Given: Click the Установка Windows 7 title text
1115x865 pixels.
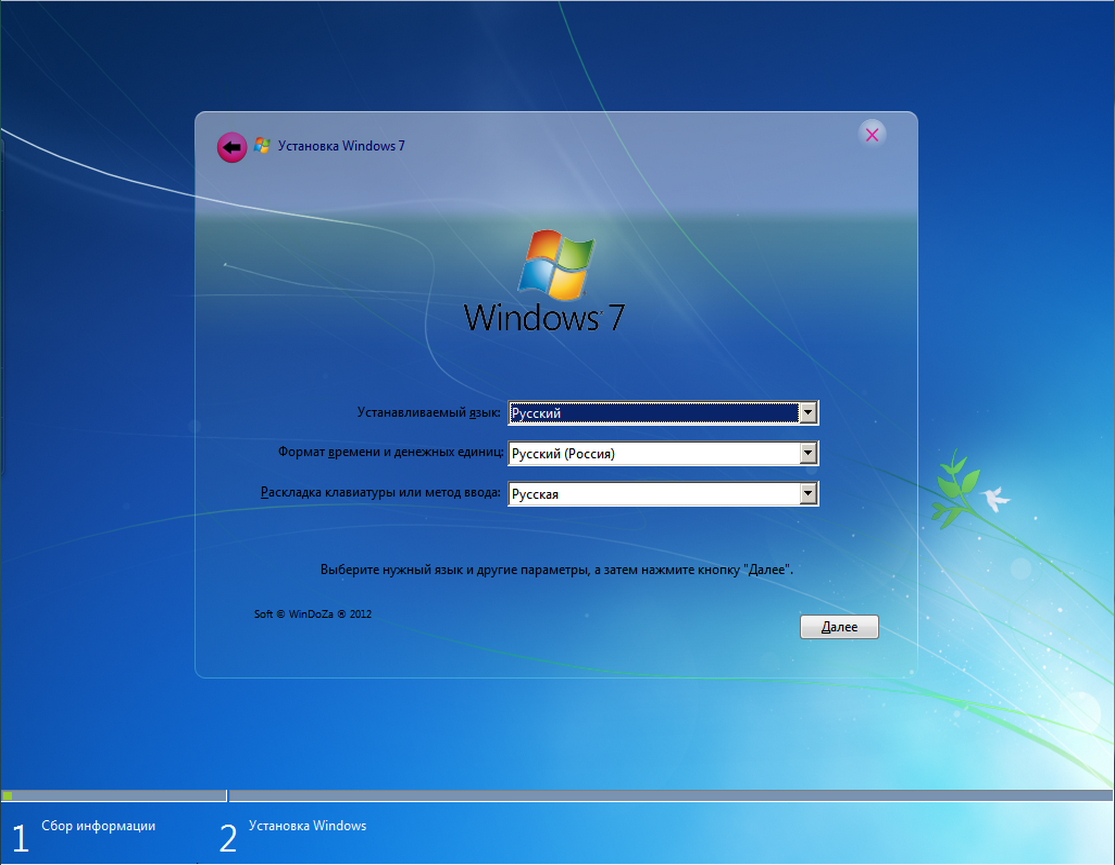Looking at the screenshot, I should click(x=341, y=146).
